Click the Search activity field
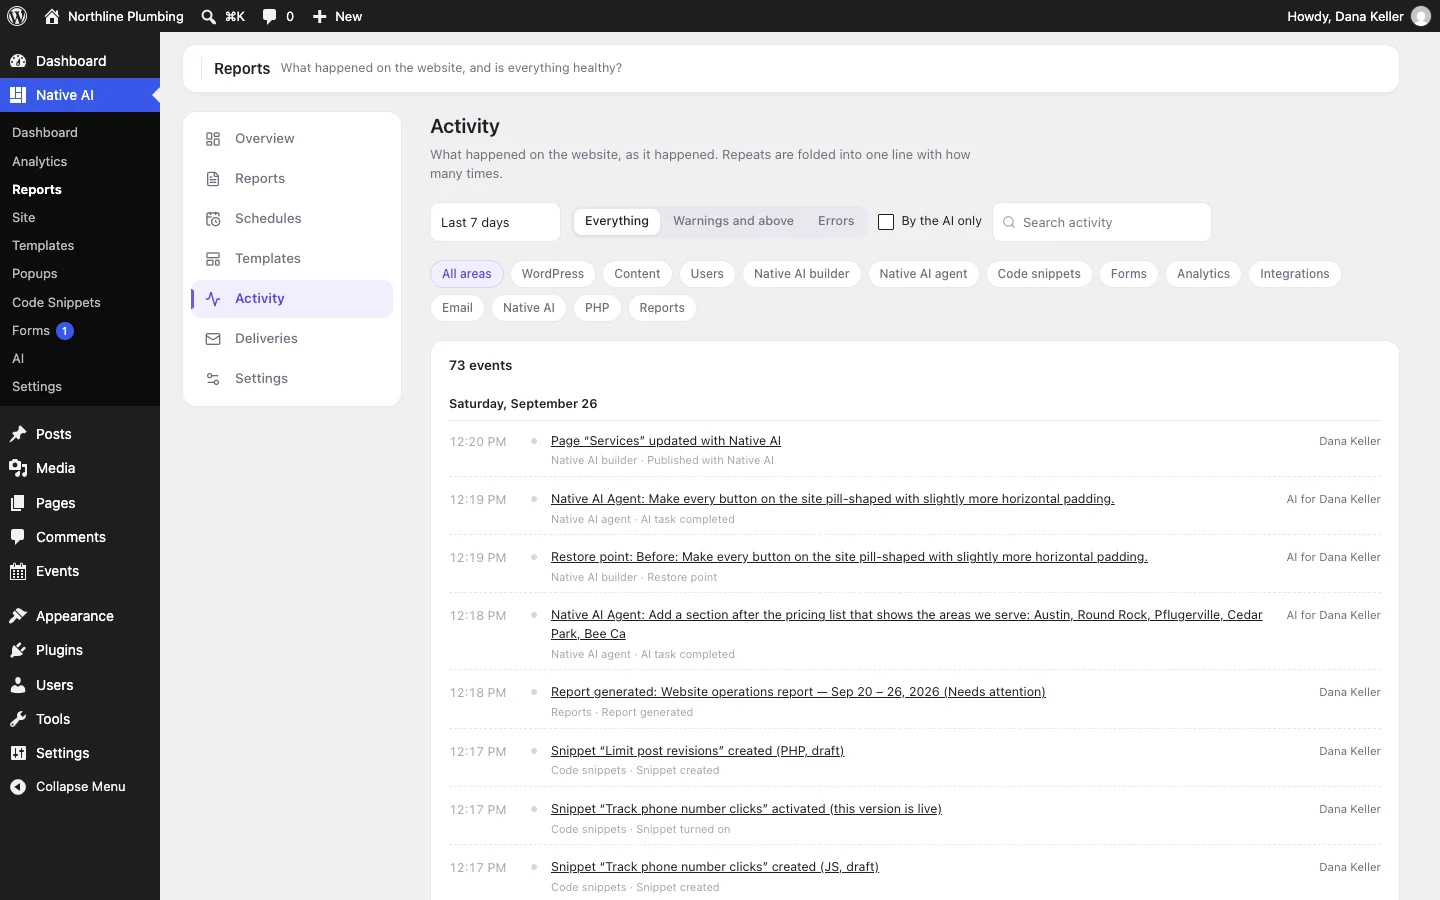Screen dimensions: 1440x900 tap(1102, 222)
